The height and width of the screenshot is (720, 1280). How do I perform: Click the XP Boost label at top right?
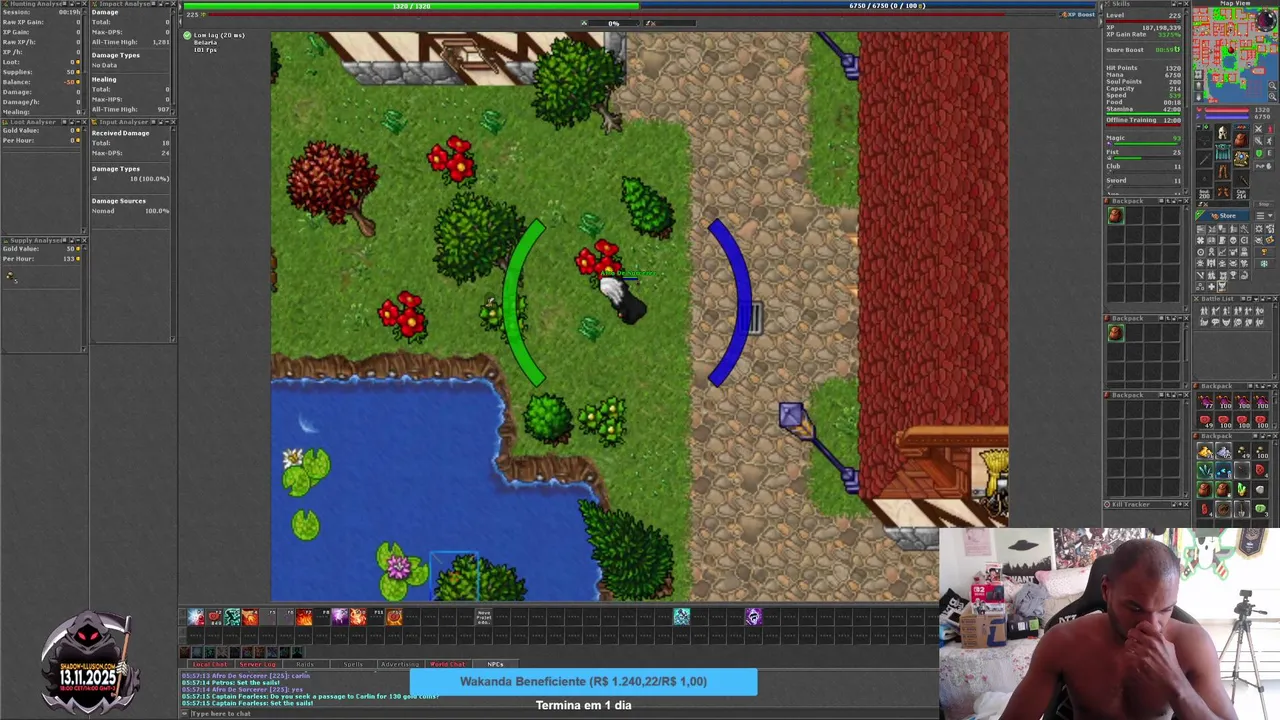(1081, 14)
